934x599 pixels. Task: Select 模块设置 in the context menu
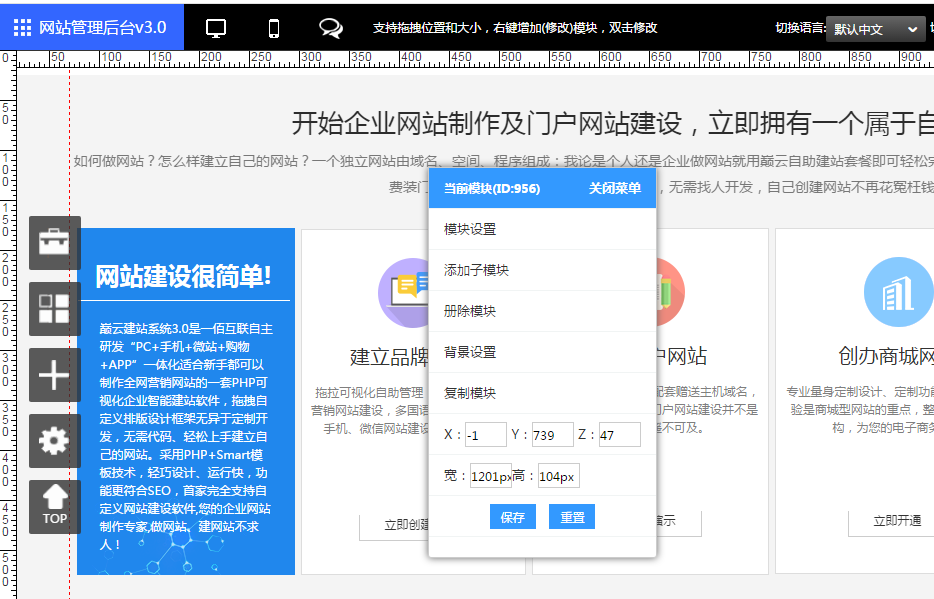point(470,229)
